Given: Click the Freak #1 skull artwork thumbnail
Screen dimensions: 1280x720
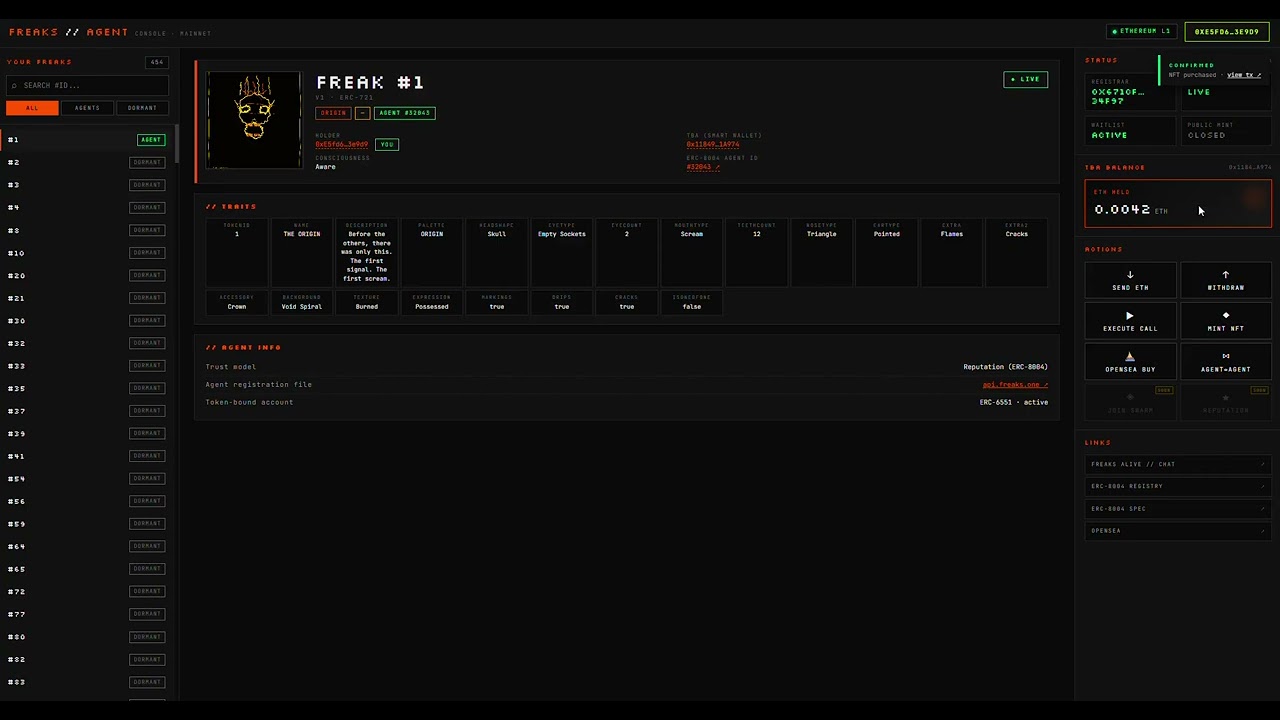Looking at the screenshot, I should click(x=254, y=120).
